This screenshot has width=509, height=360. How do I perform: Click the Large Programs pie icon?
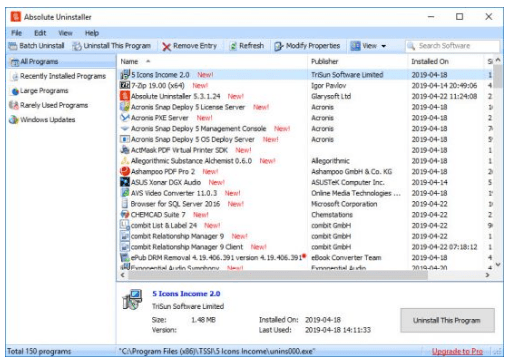pyautogui.click(x=15, y=91)
